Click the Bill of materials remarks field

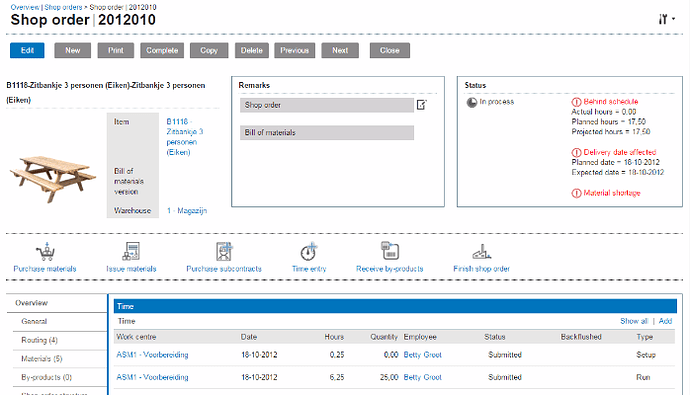tap(327, 132)
